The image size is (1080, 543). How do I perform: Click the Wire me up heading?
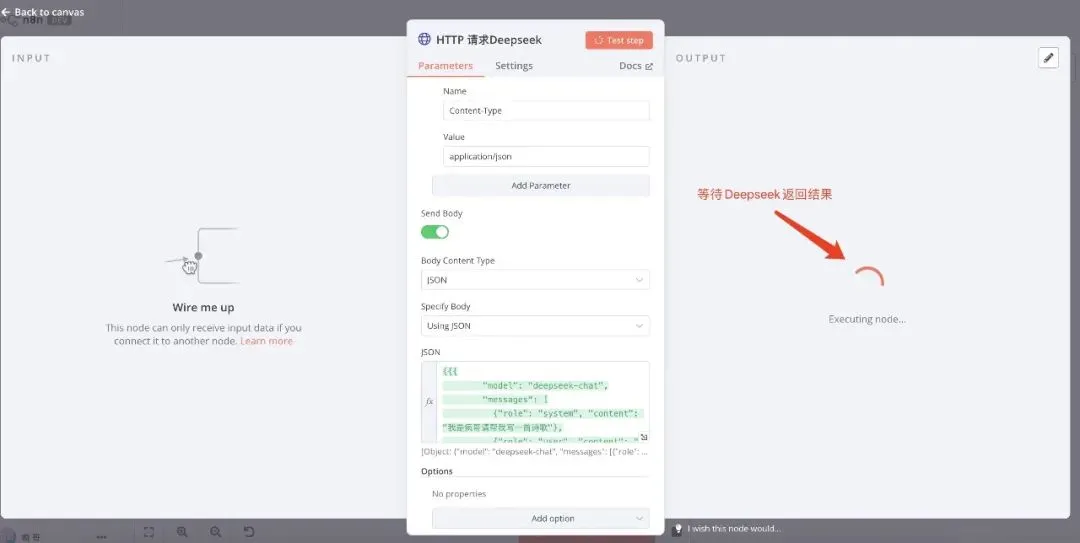click(x=203, y=307)
